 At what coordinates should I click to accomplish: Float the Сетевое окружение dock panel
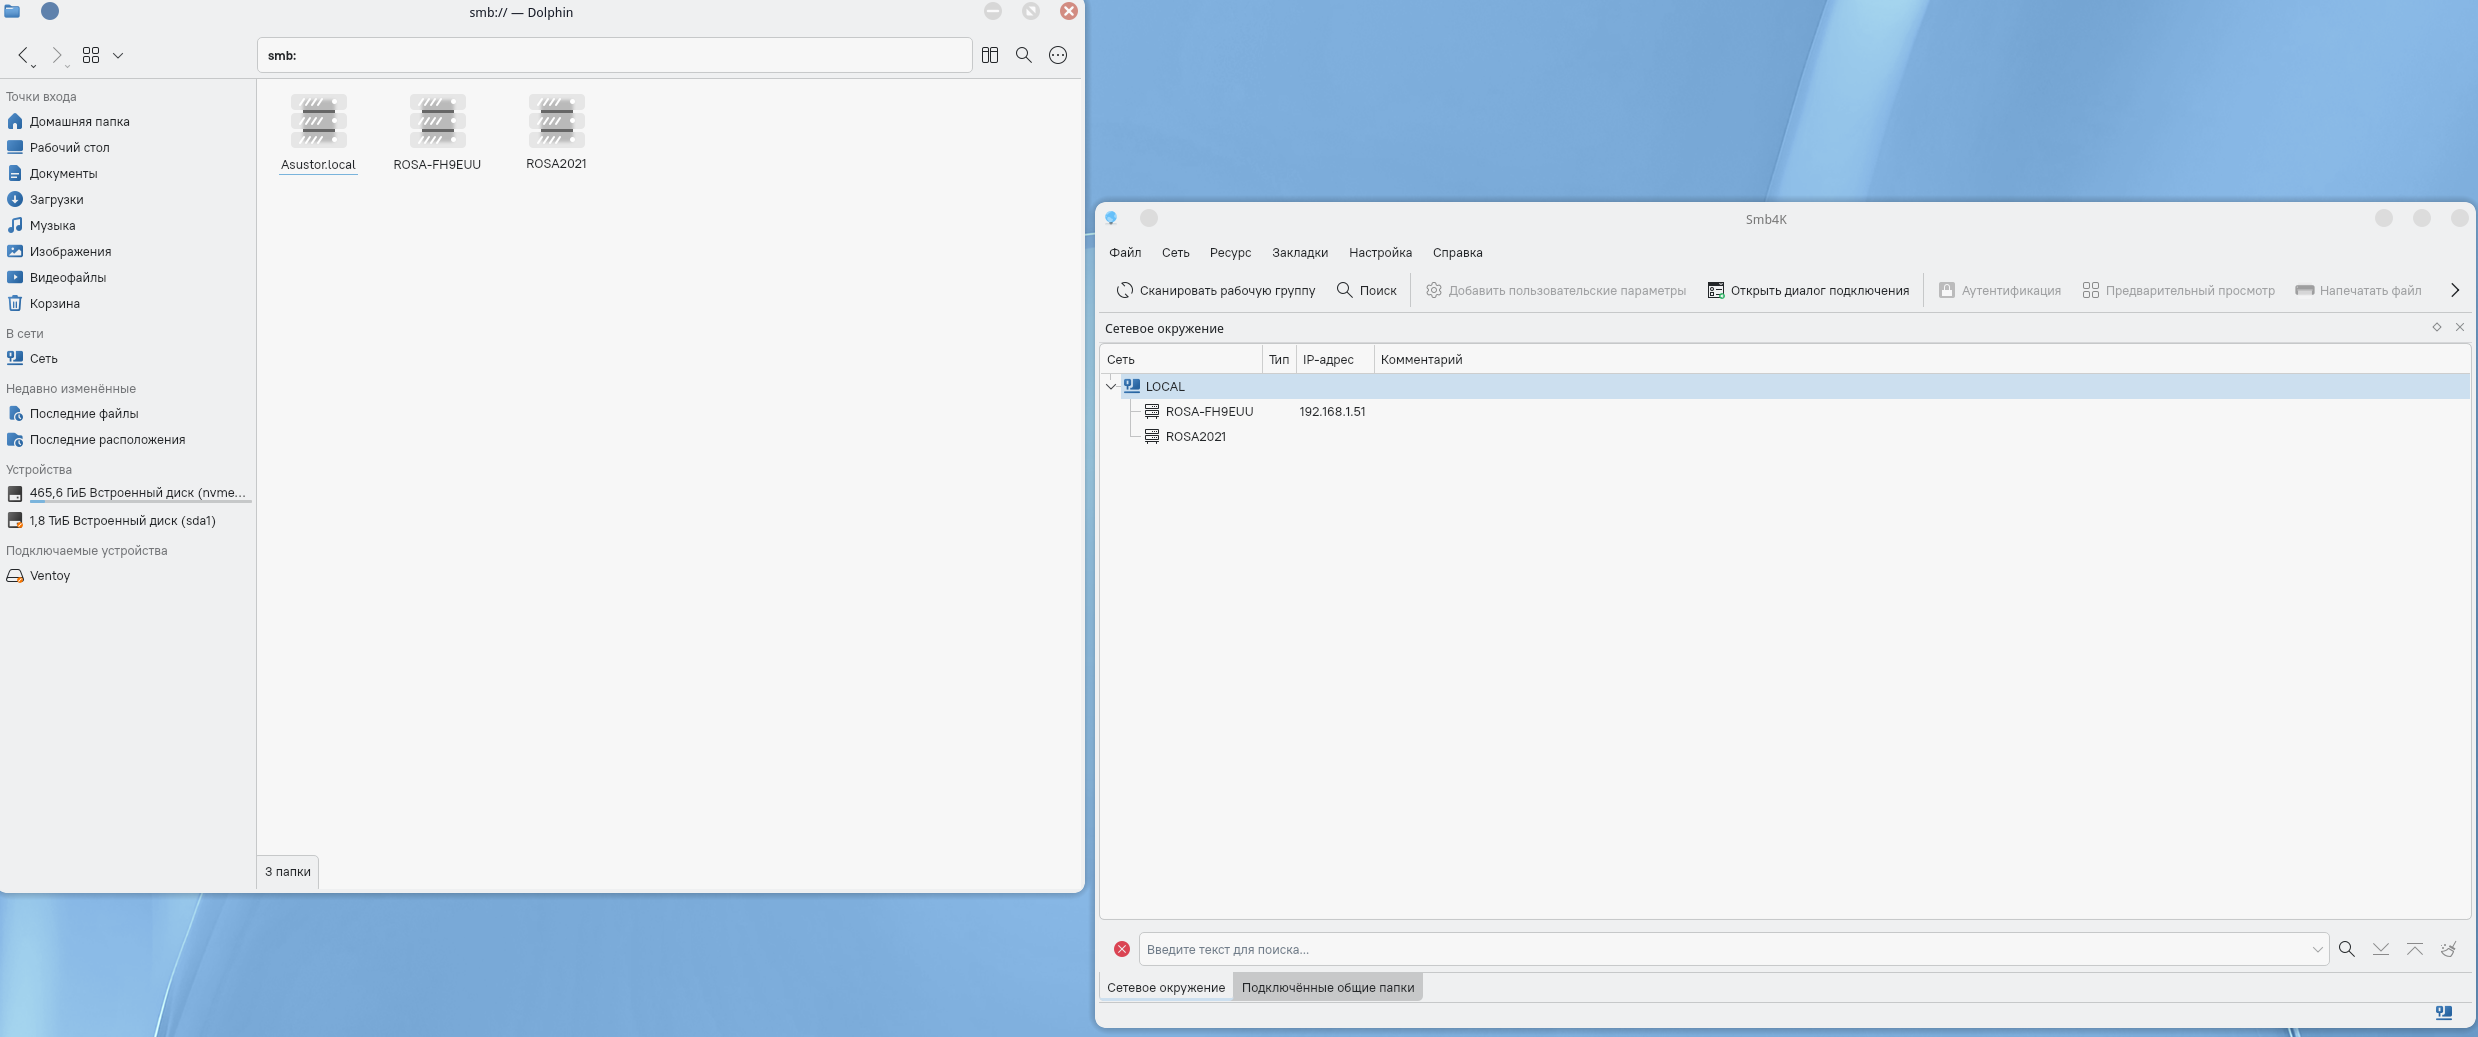coord(2437,327)
